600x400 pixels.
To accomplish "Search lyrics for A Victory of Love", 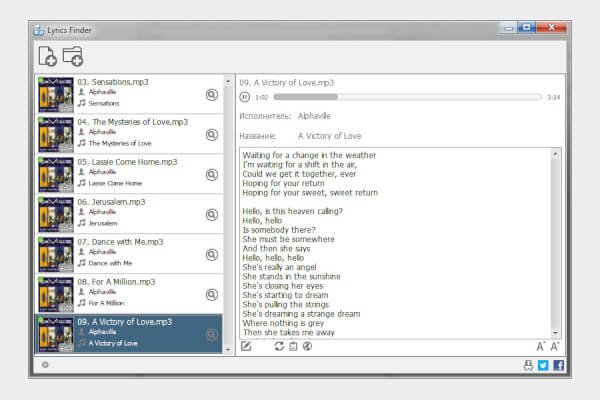I will tap(212, 335).
